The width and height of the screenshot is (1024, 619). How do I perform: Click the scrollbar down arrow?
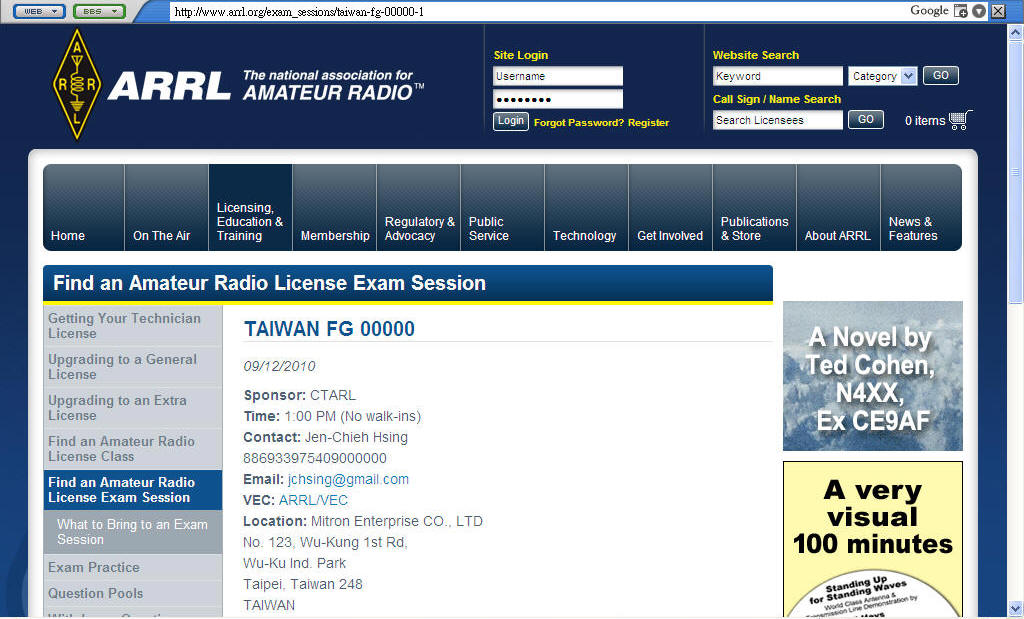pos(1016,608)
